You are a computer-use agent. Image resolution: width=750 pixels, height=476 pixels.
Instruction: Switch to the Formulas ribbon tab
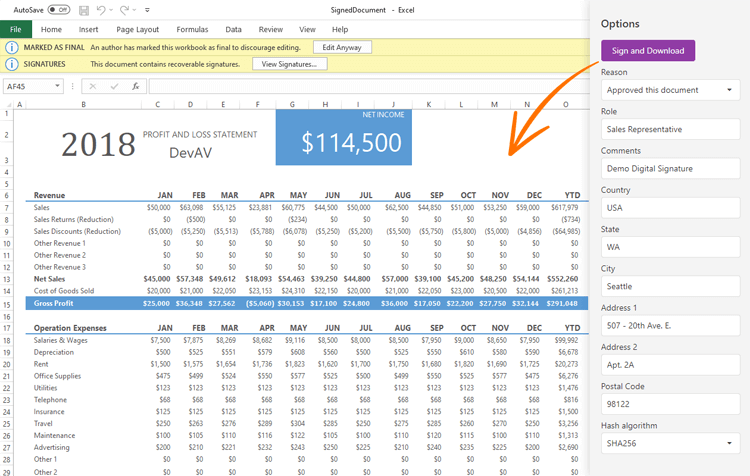(192, 30)
